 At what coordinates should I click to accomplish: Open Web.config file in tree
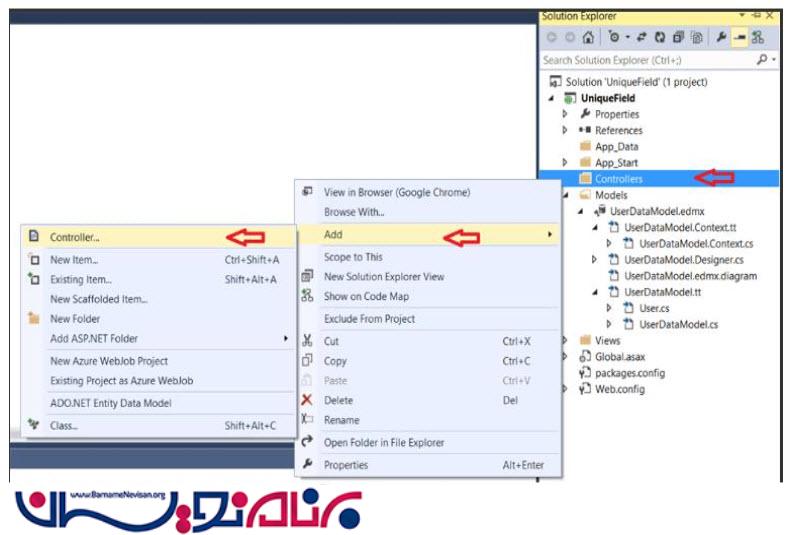click(x=619, y=389)
